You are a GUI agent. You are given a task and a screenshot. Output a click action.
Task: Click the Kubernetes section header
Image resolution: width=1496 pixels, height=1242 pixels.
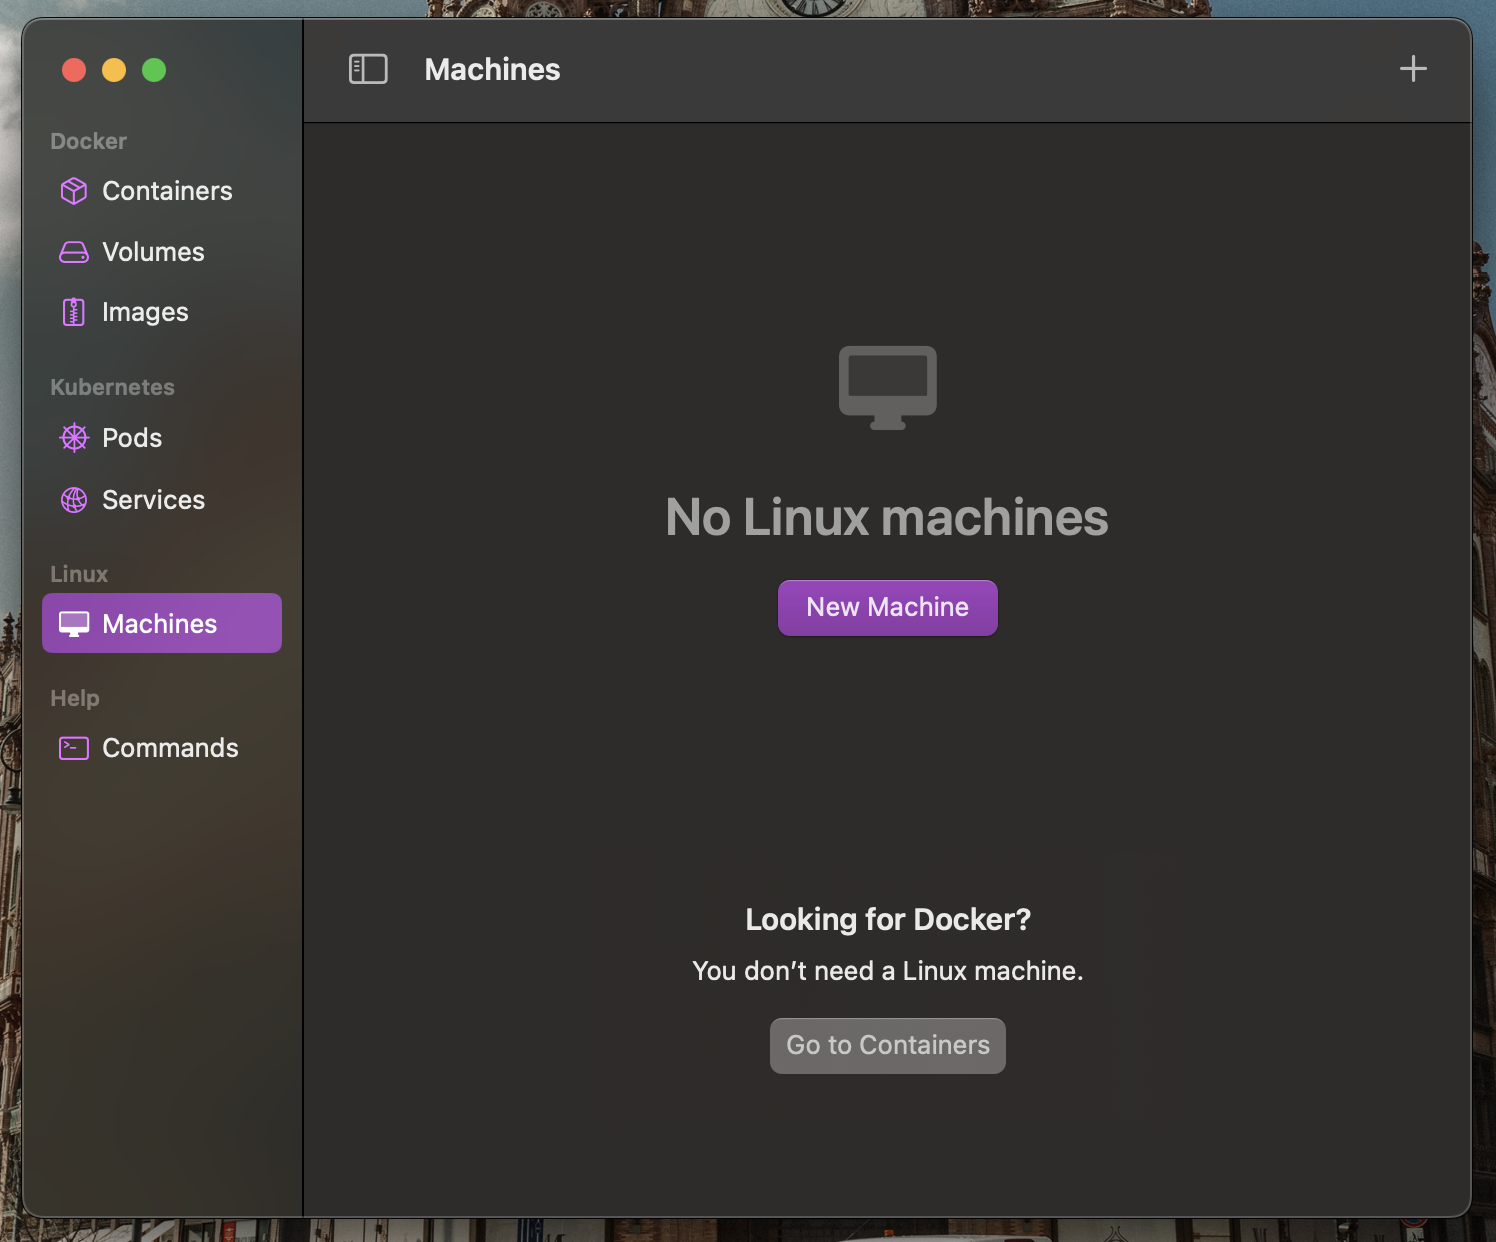112,387
